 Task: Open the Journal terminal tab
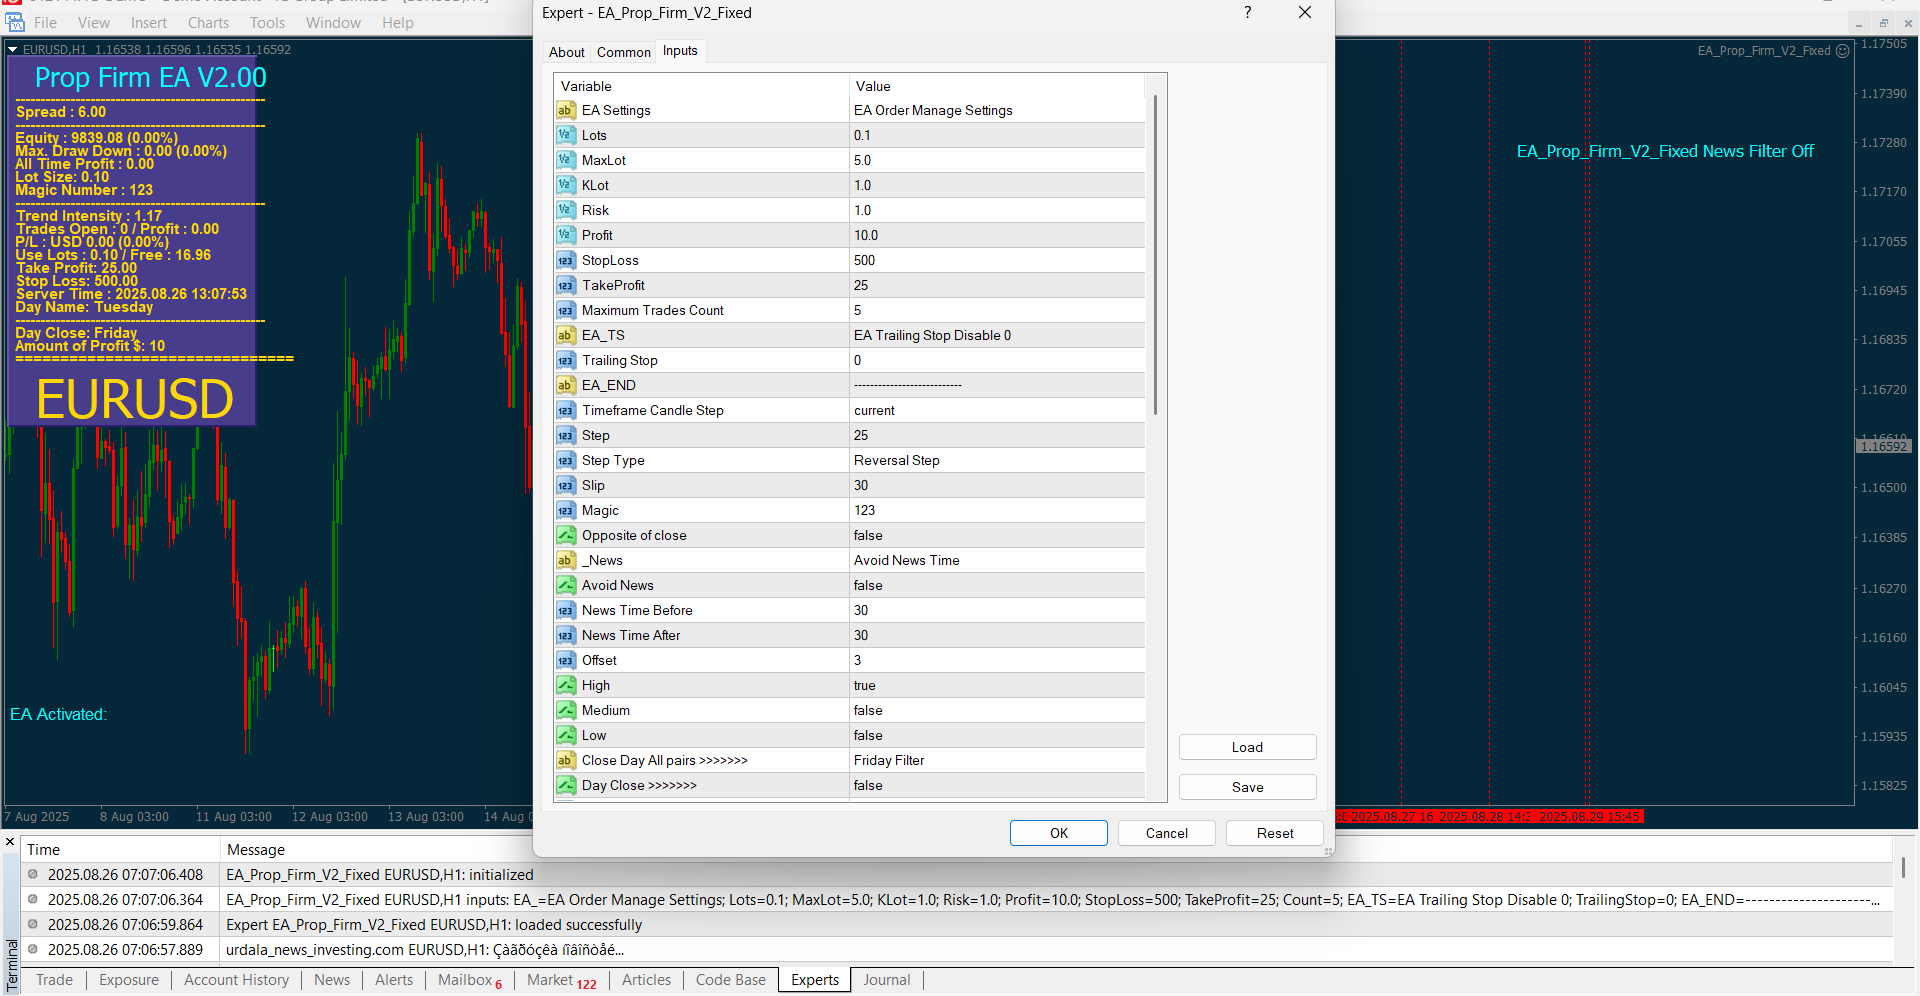886,980
